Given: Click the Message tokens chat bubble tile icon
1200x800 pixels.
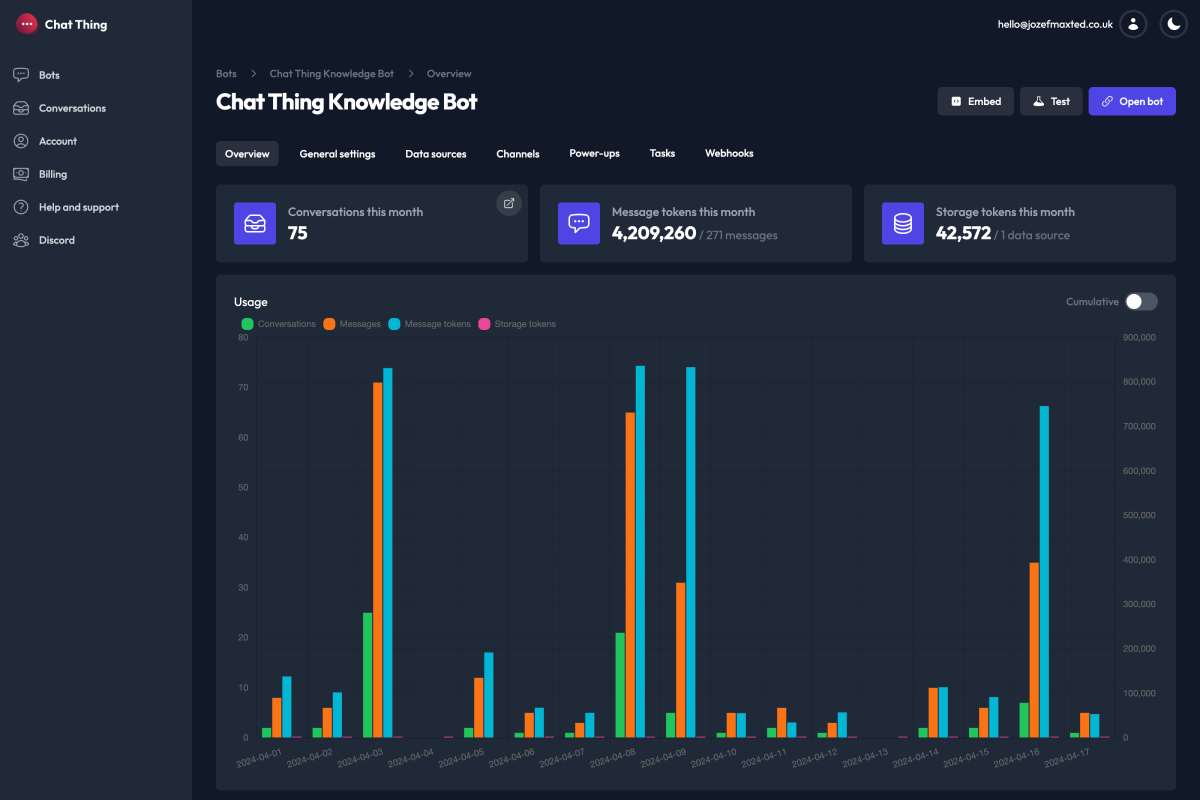Looking at the screenshot, I should 579,223.
